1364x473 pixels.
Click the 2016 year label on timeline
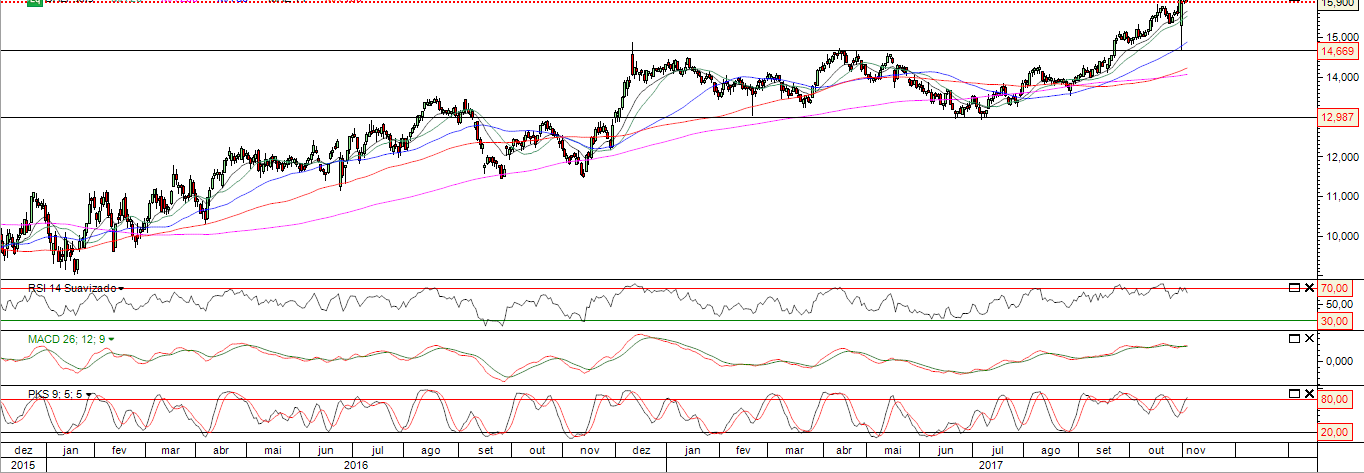tap(356, 465)
